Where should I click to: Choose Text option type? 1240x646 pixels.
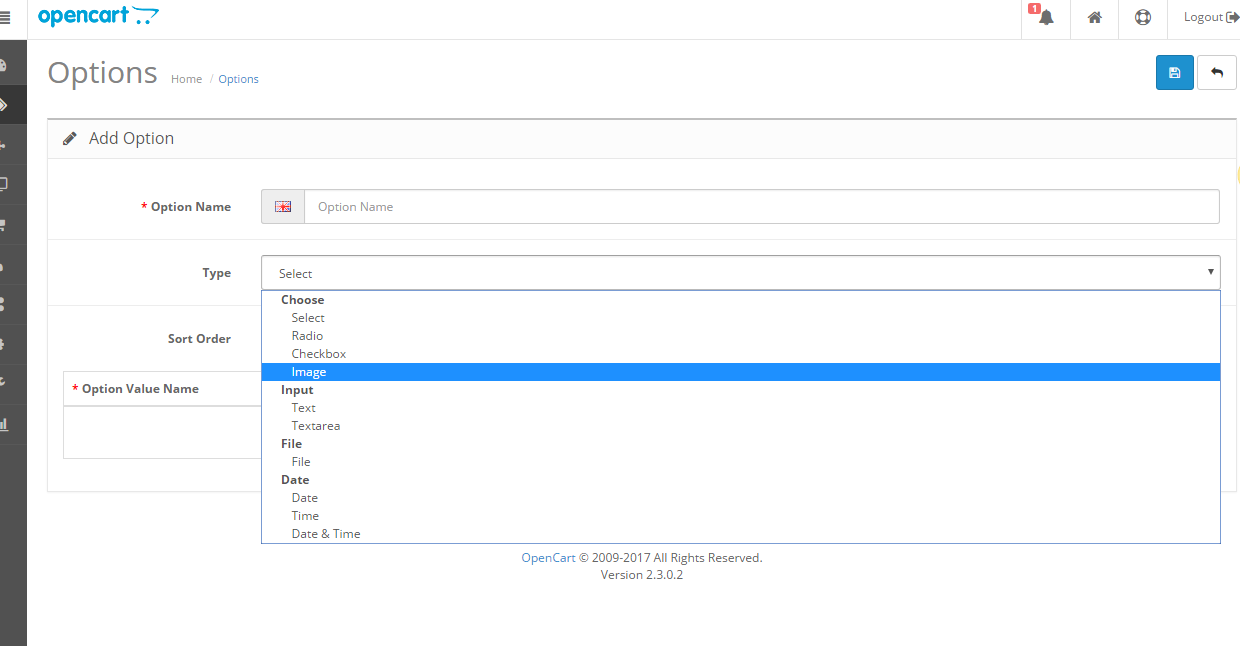point(741,408)
